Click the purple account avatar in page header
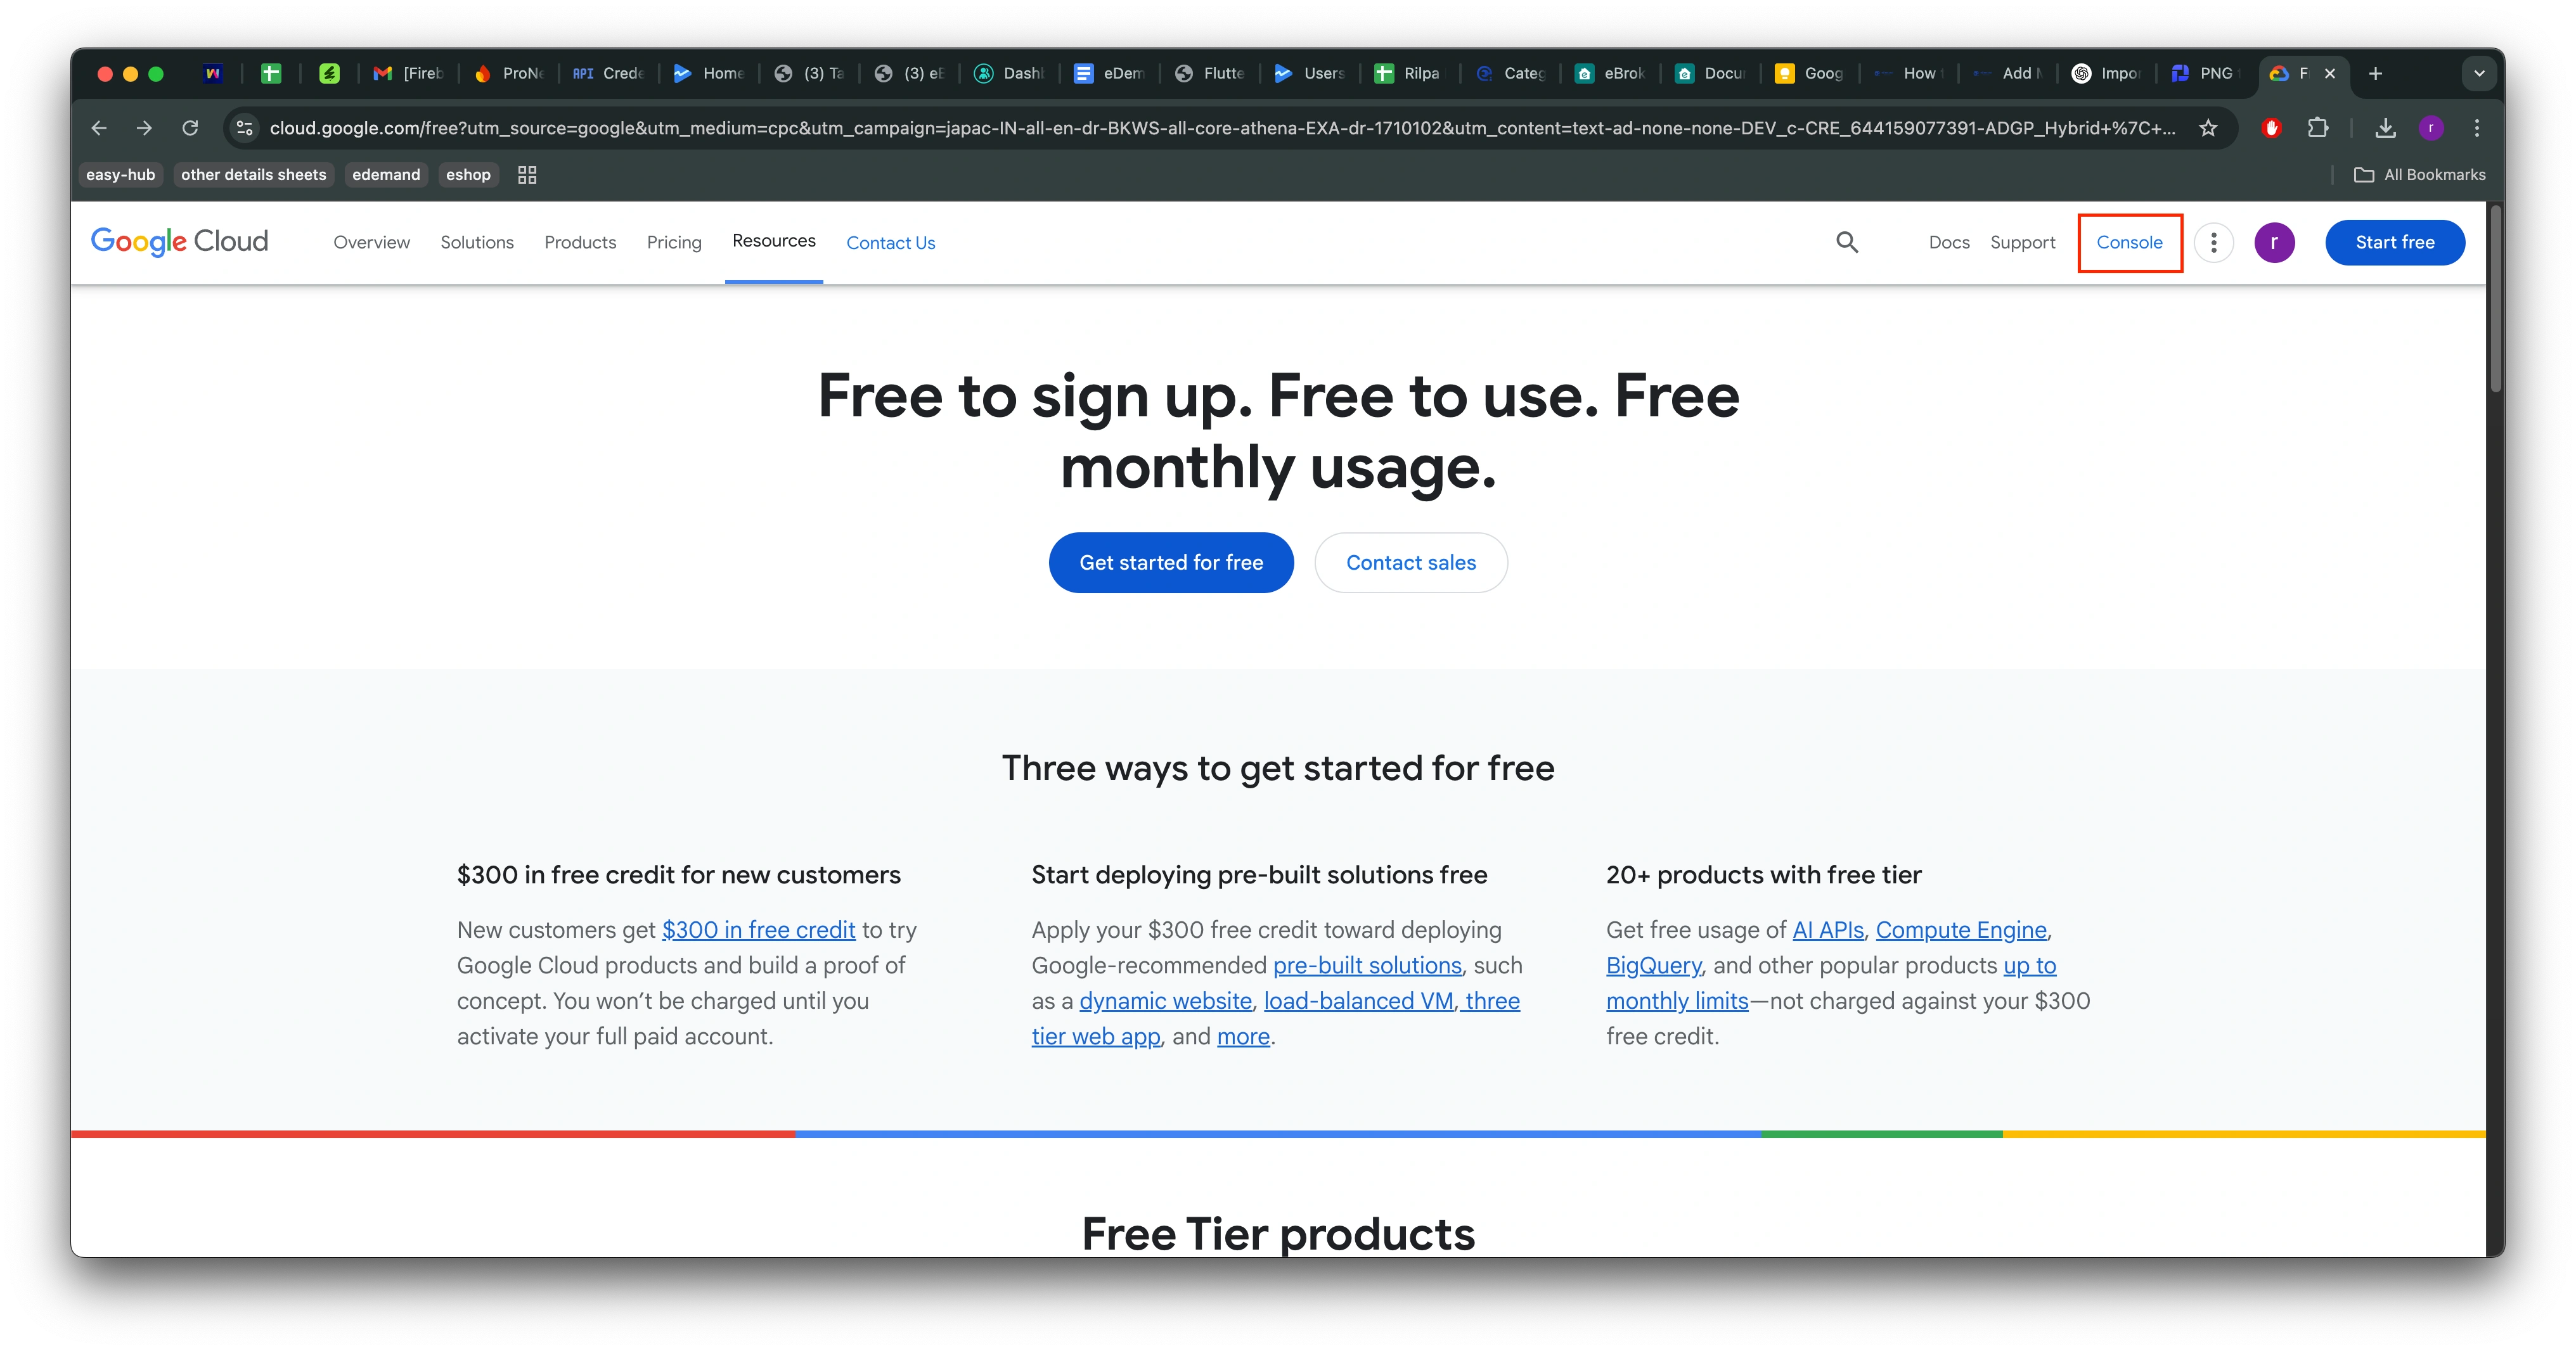The width and height of the screenshot is (2576, 1351). coord(2274,242)
